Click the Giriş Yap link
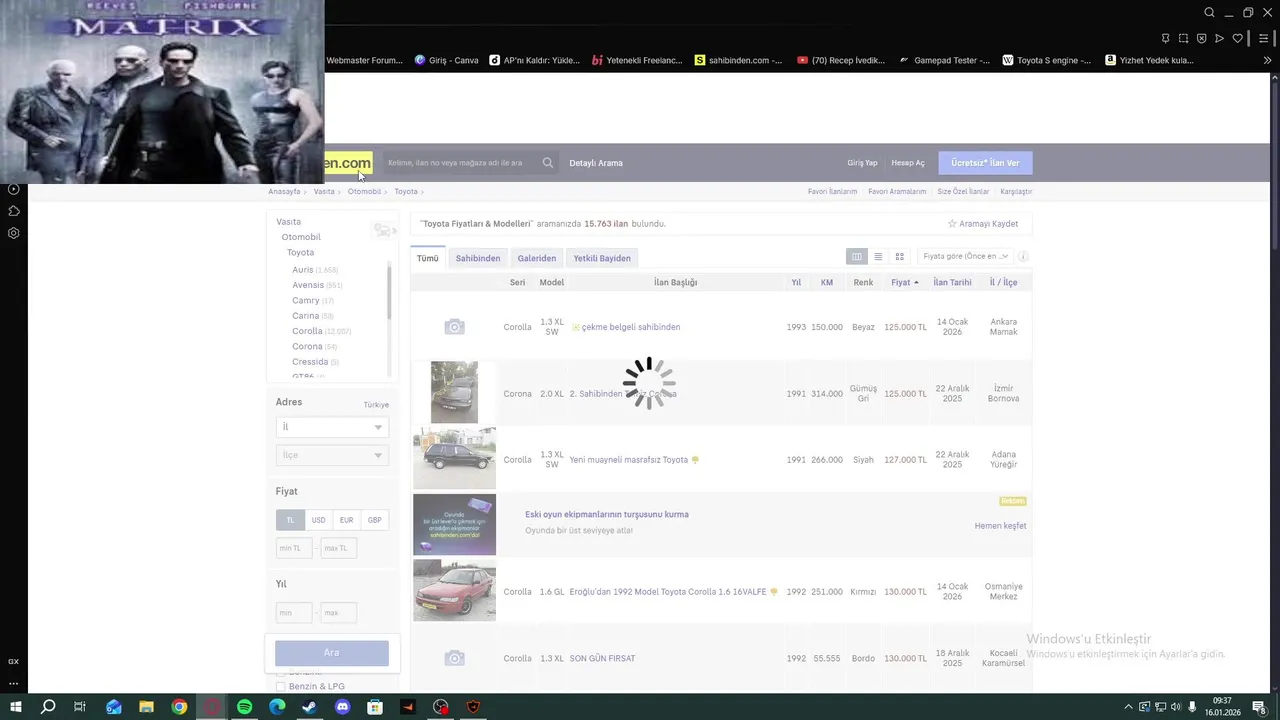Image resolution: width=1280 pixels, height=720 pixels. coord(862,163)
